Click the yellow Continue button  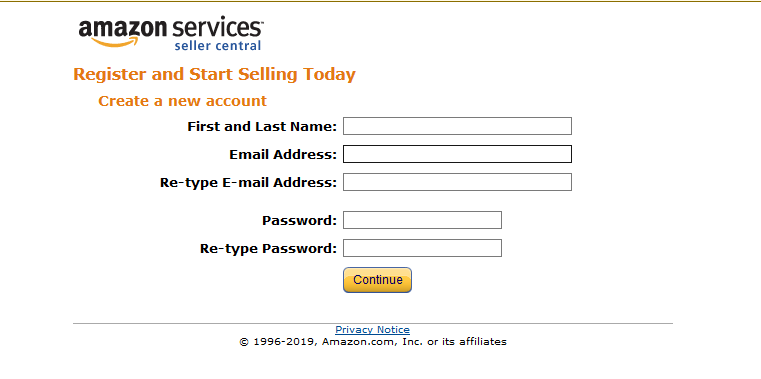(x=378, y=280)
